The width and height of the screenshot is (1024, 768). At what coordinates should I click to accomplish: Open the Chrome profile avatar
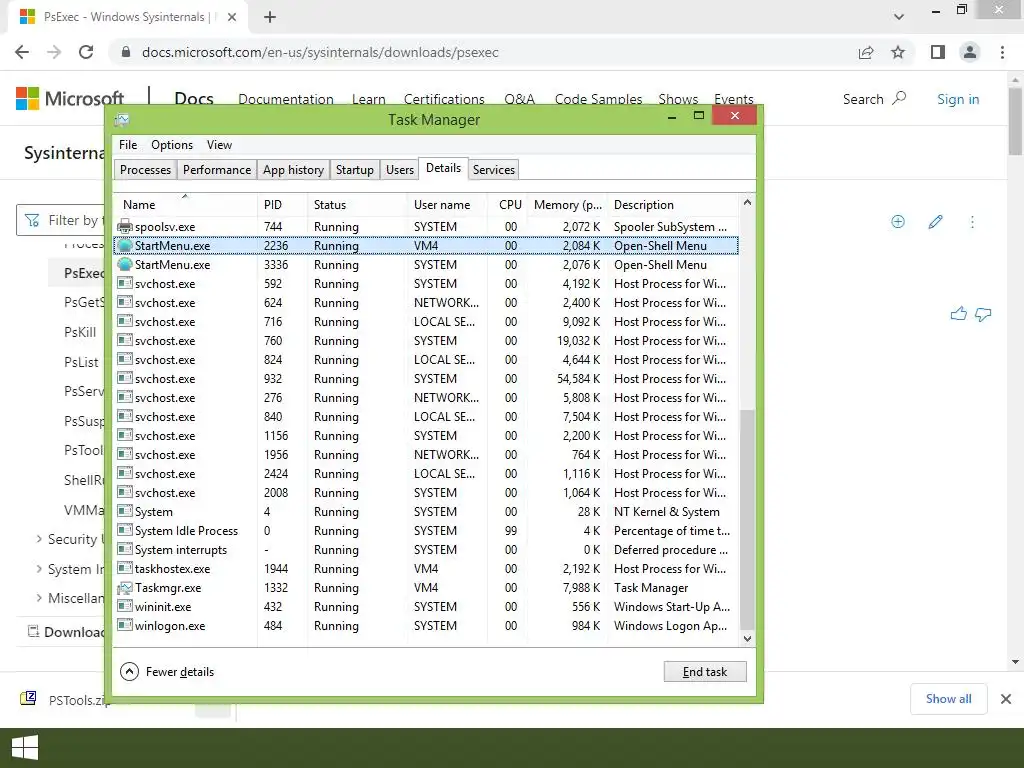pyautogui.click(x=970, y=52)
